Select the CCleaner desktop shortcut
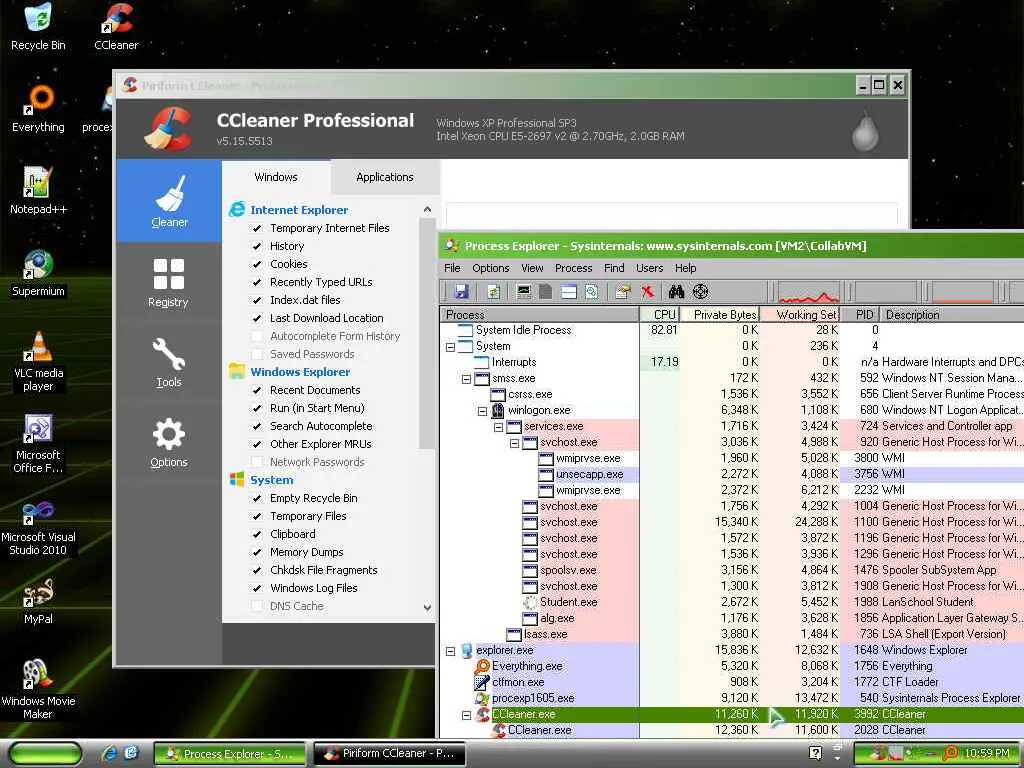The height and width of the screenshot is (768, 1024). point(116,27)
